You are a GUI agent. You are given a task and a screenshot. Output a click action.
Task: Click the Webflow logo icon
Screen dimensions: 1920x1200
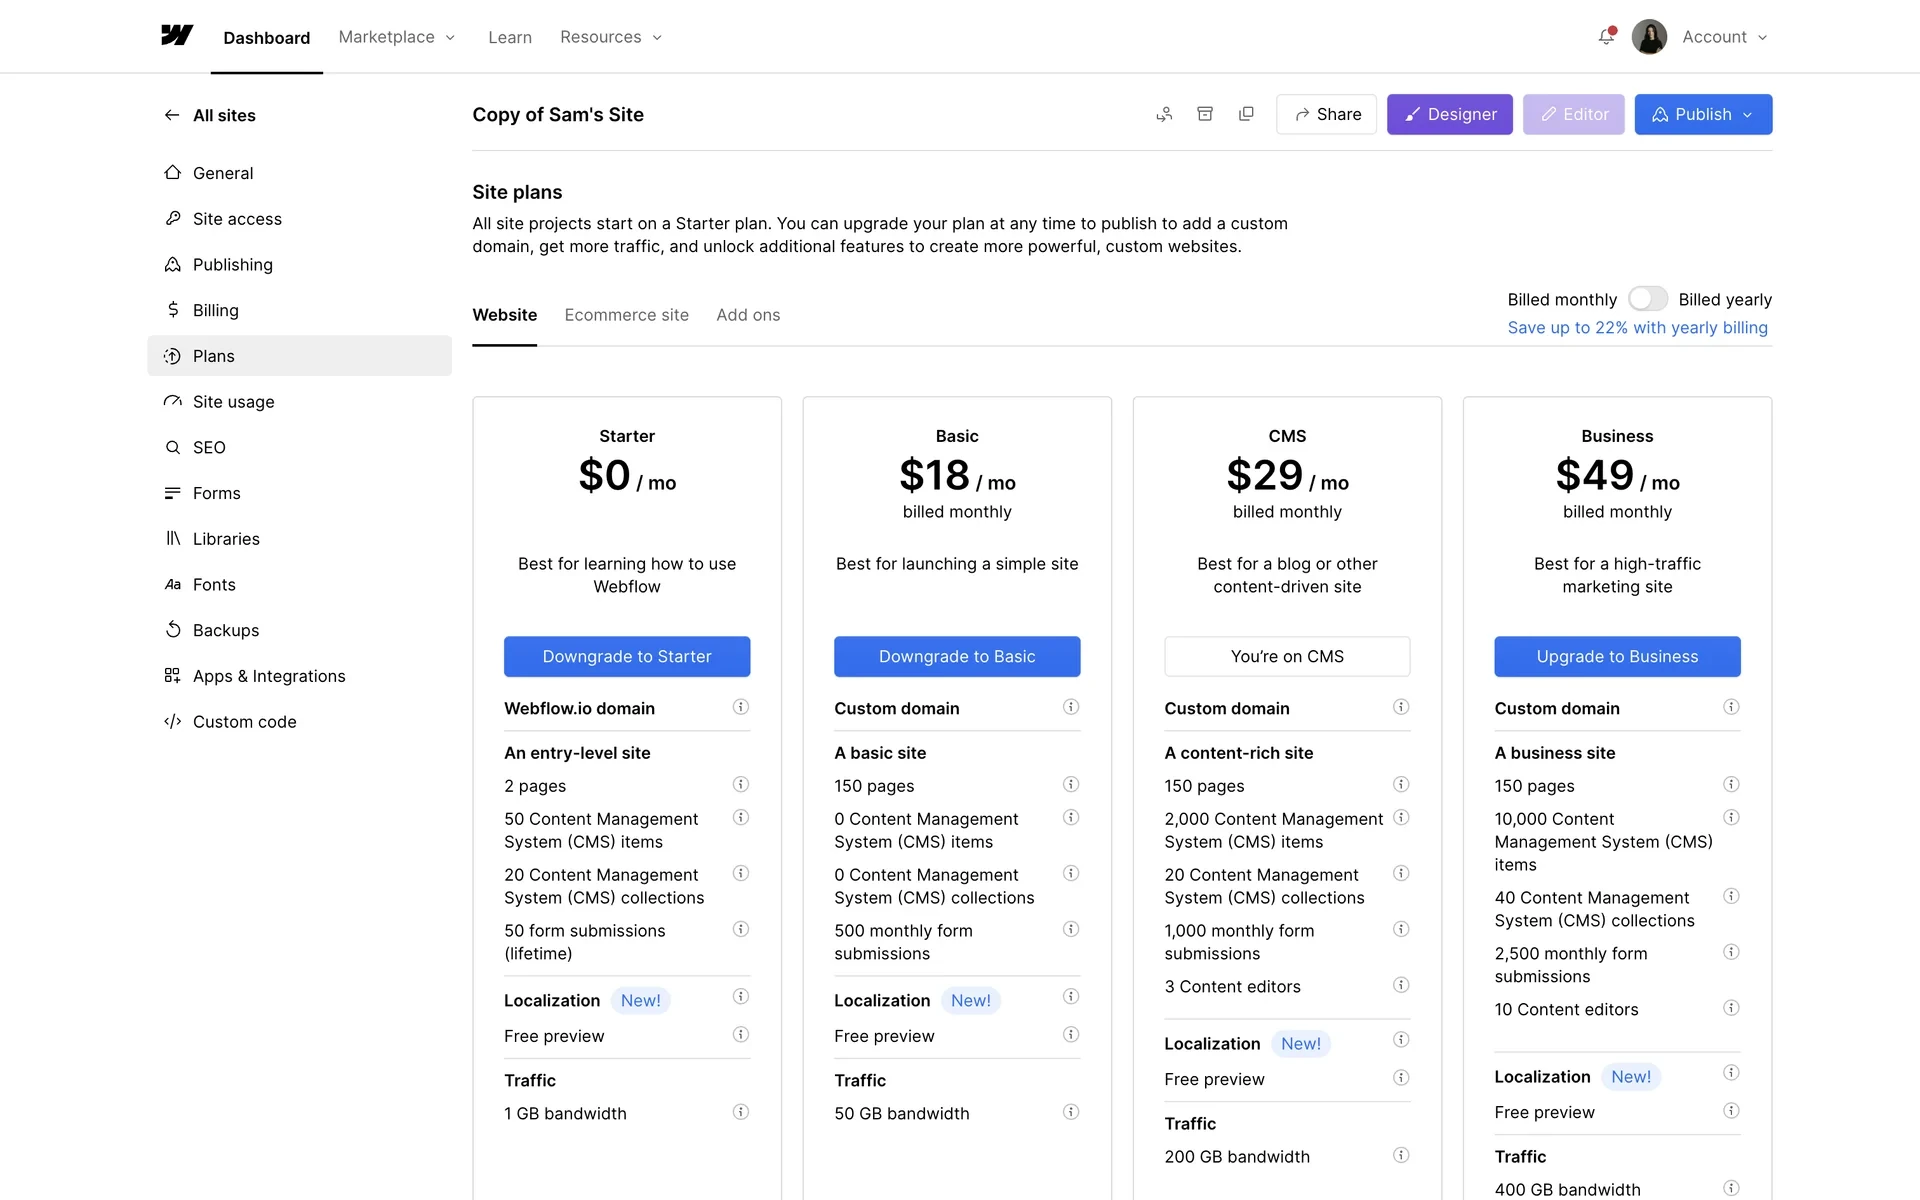(177, 36)
